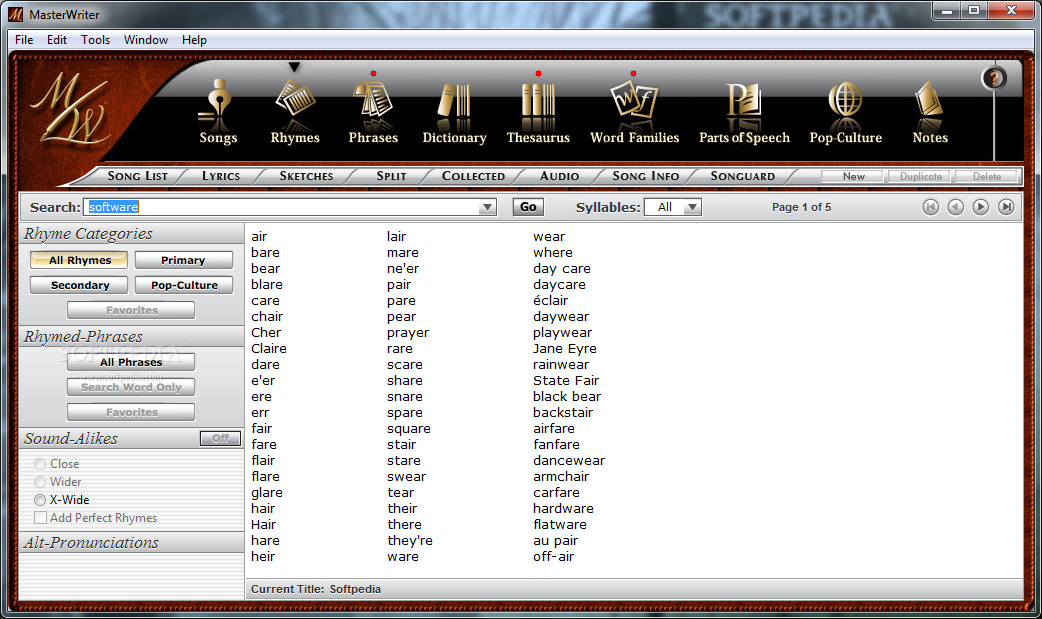Go to next page of results
The height and width of the screenshot is (619, 1042).
point(981,207)
